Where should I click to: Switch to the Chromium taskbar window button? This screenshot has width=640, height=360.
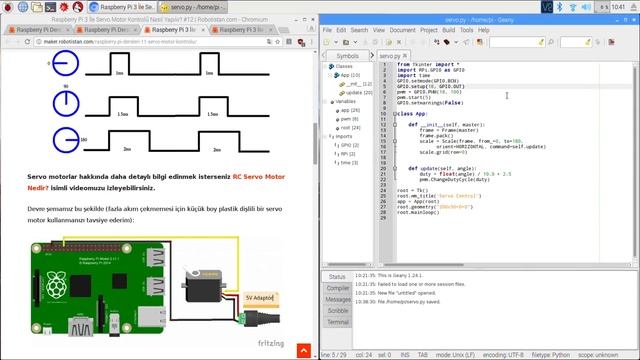[122, 7]
